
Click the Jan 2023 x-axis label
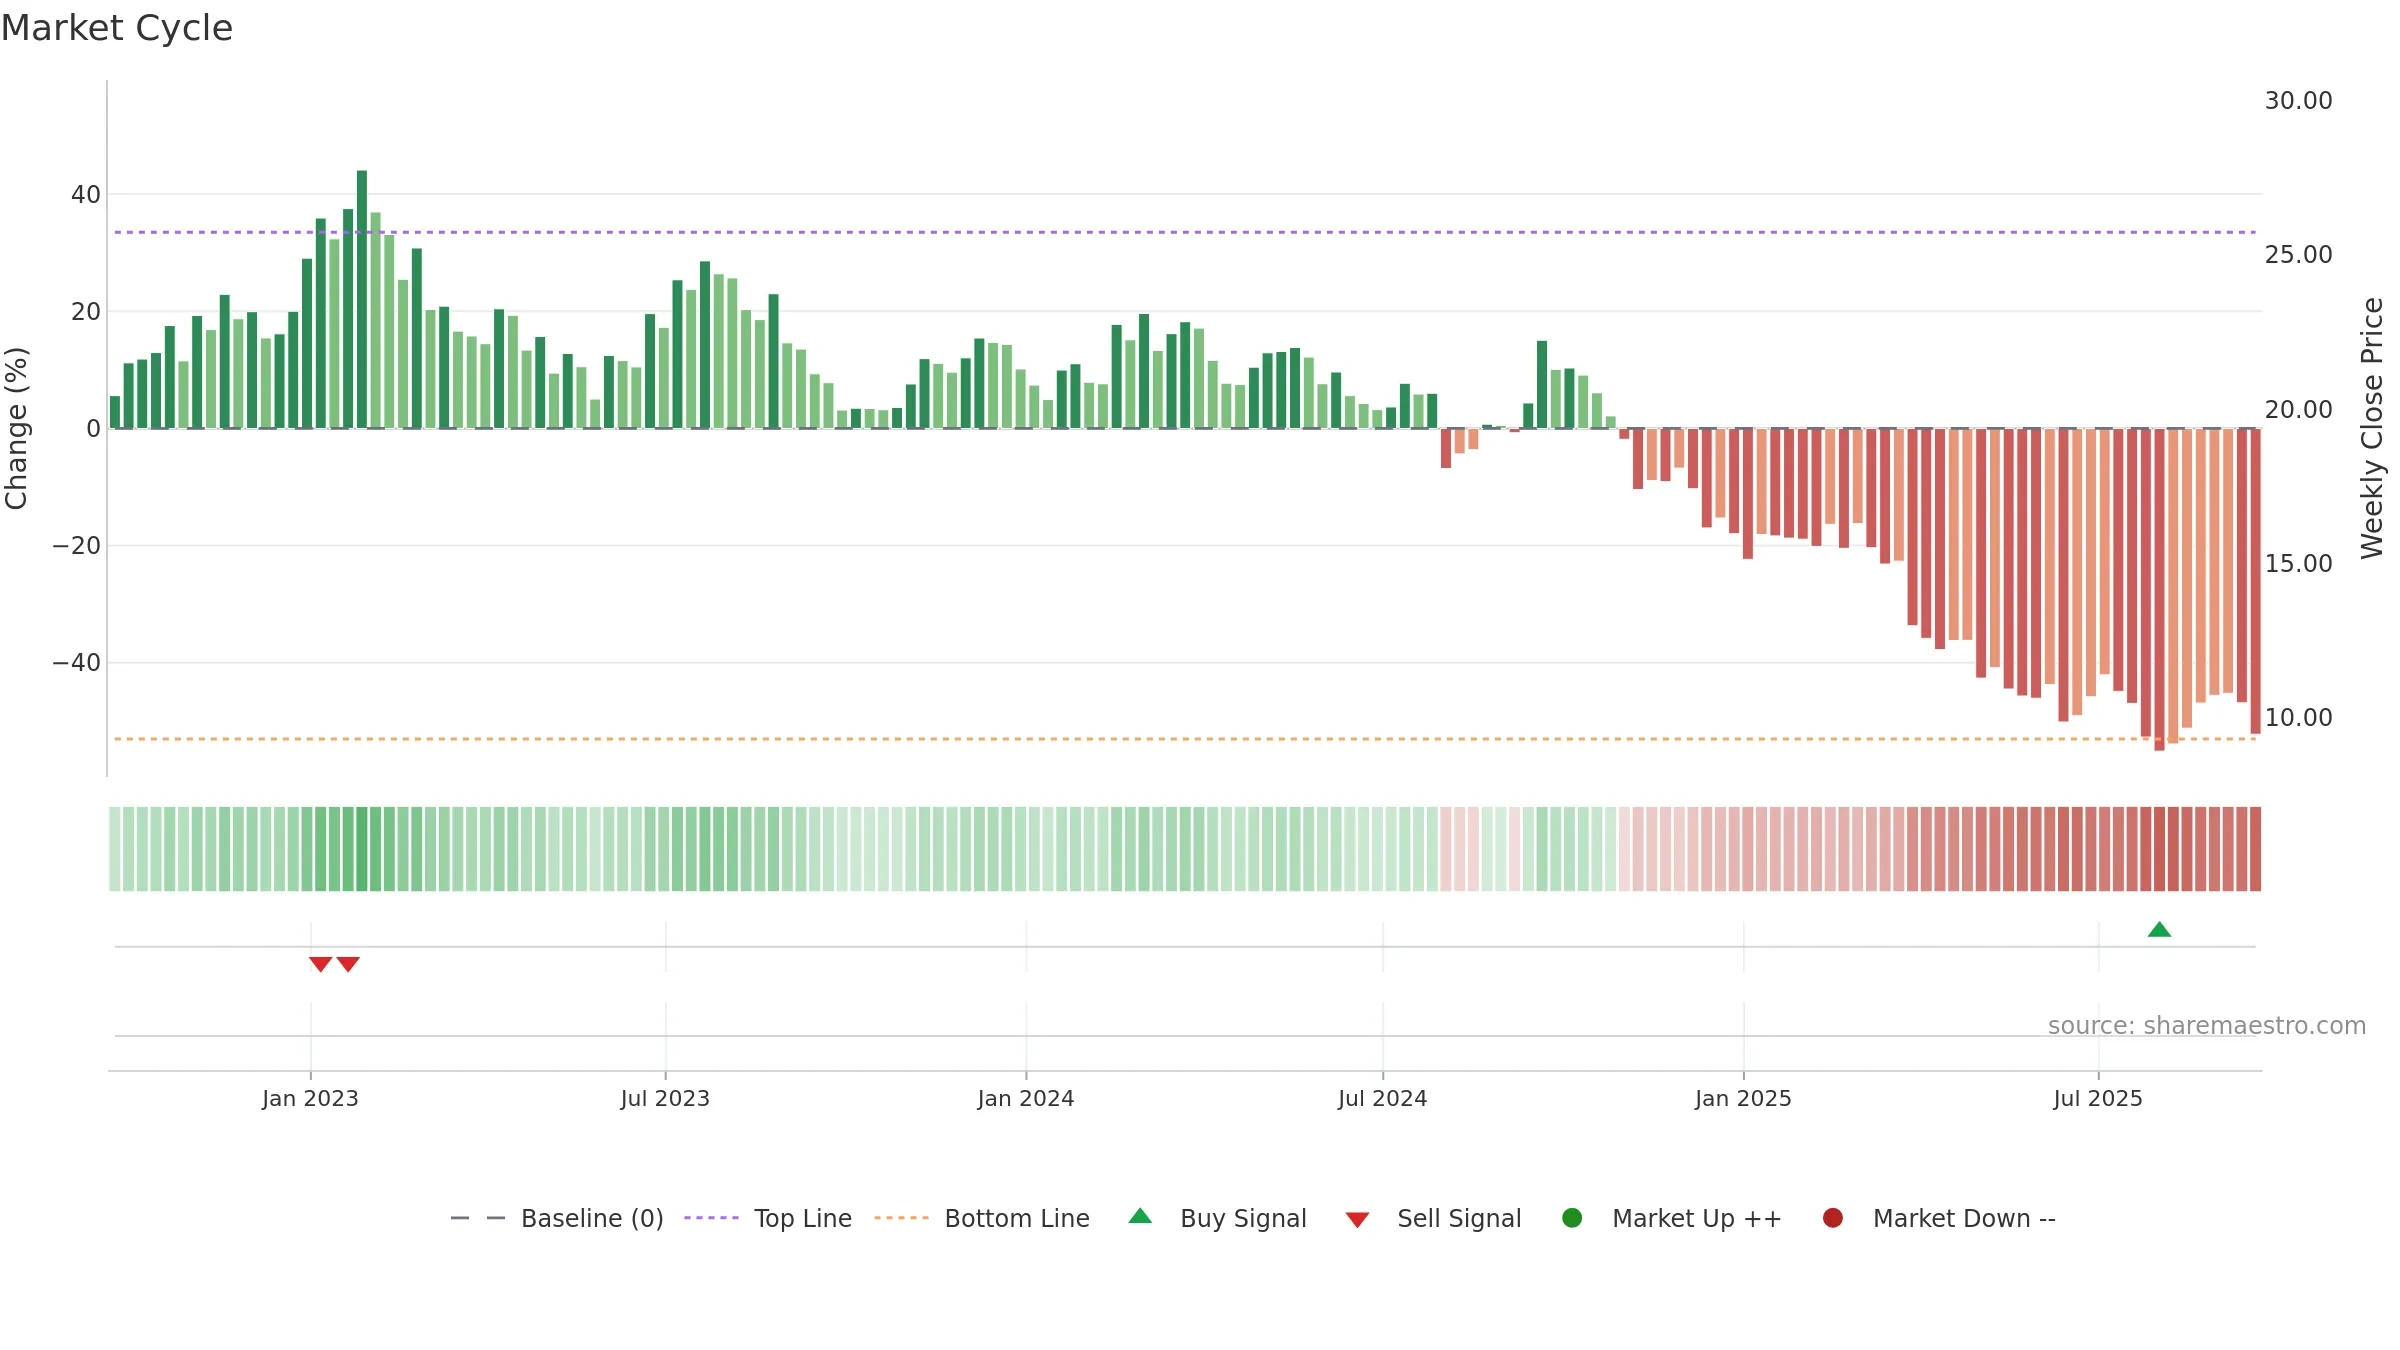point(310,1098)
